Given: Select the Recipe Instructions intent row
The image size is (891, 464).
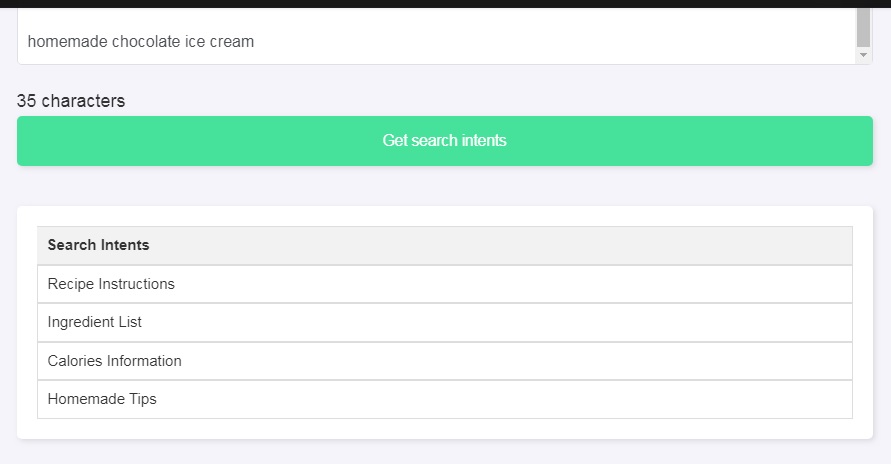Looking at the screenshot, I should pos(444,284).
